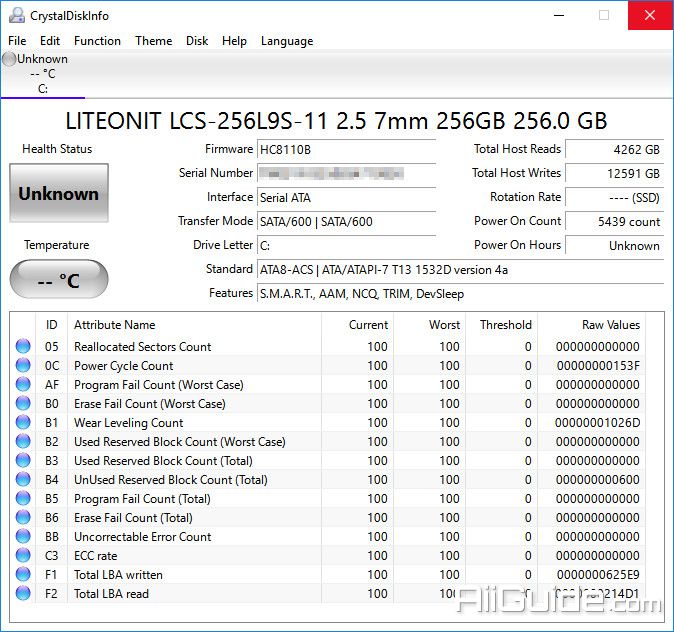Click status orb for Used Reserved Block Count (Total)
Screen dimensions: 674x632
coord(23,460)
